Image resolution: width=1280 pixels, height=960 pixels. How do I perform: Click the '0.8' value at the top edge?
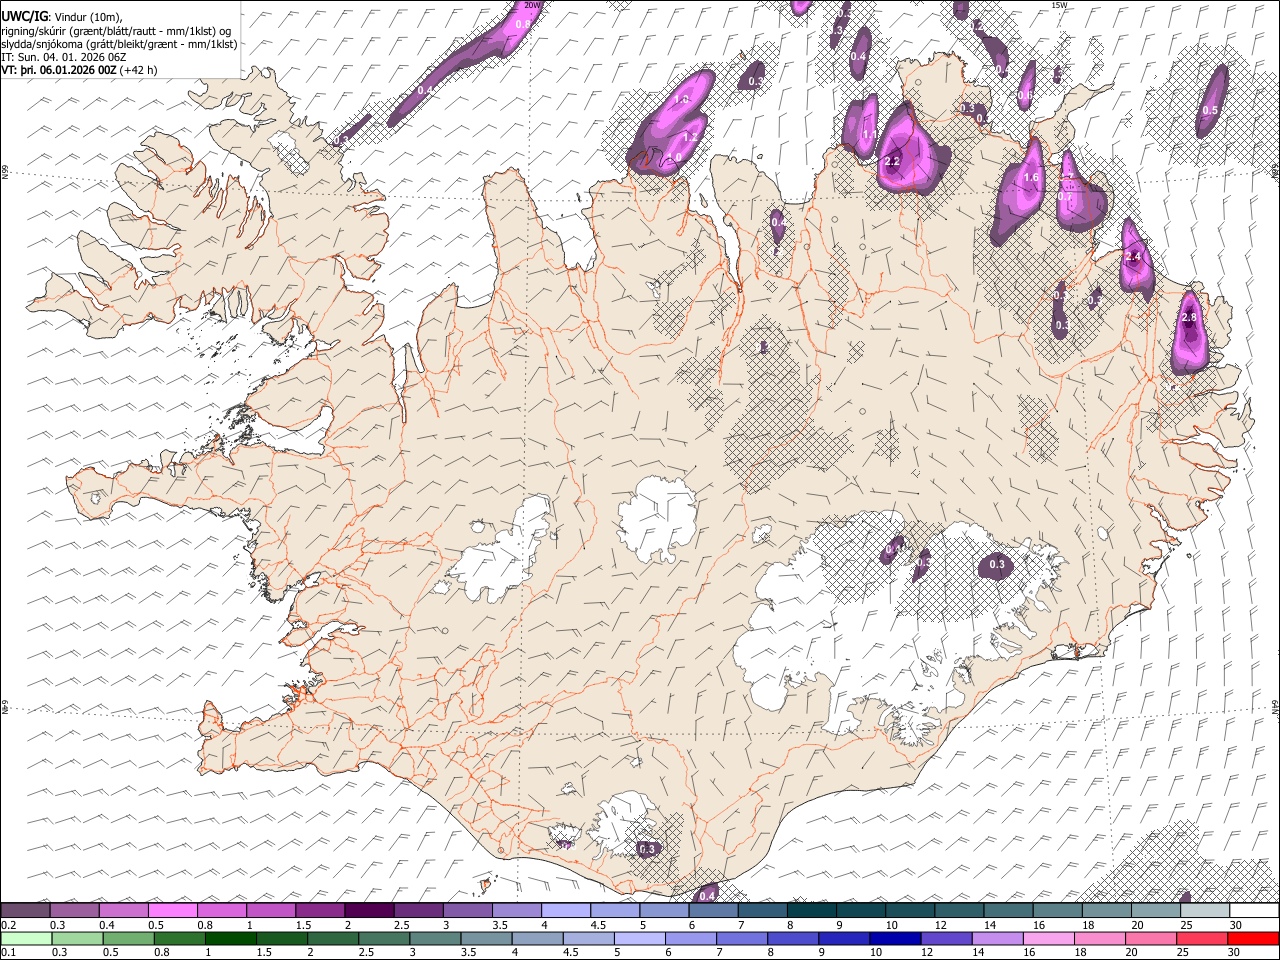[522, 23]
